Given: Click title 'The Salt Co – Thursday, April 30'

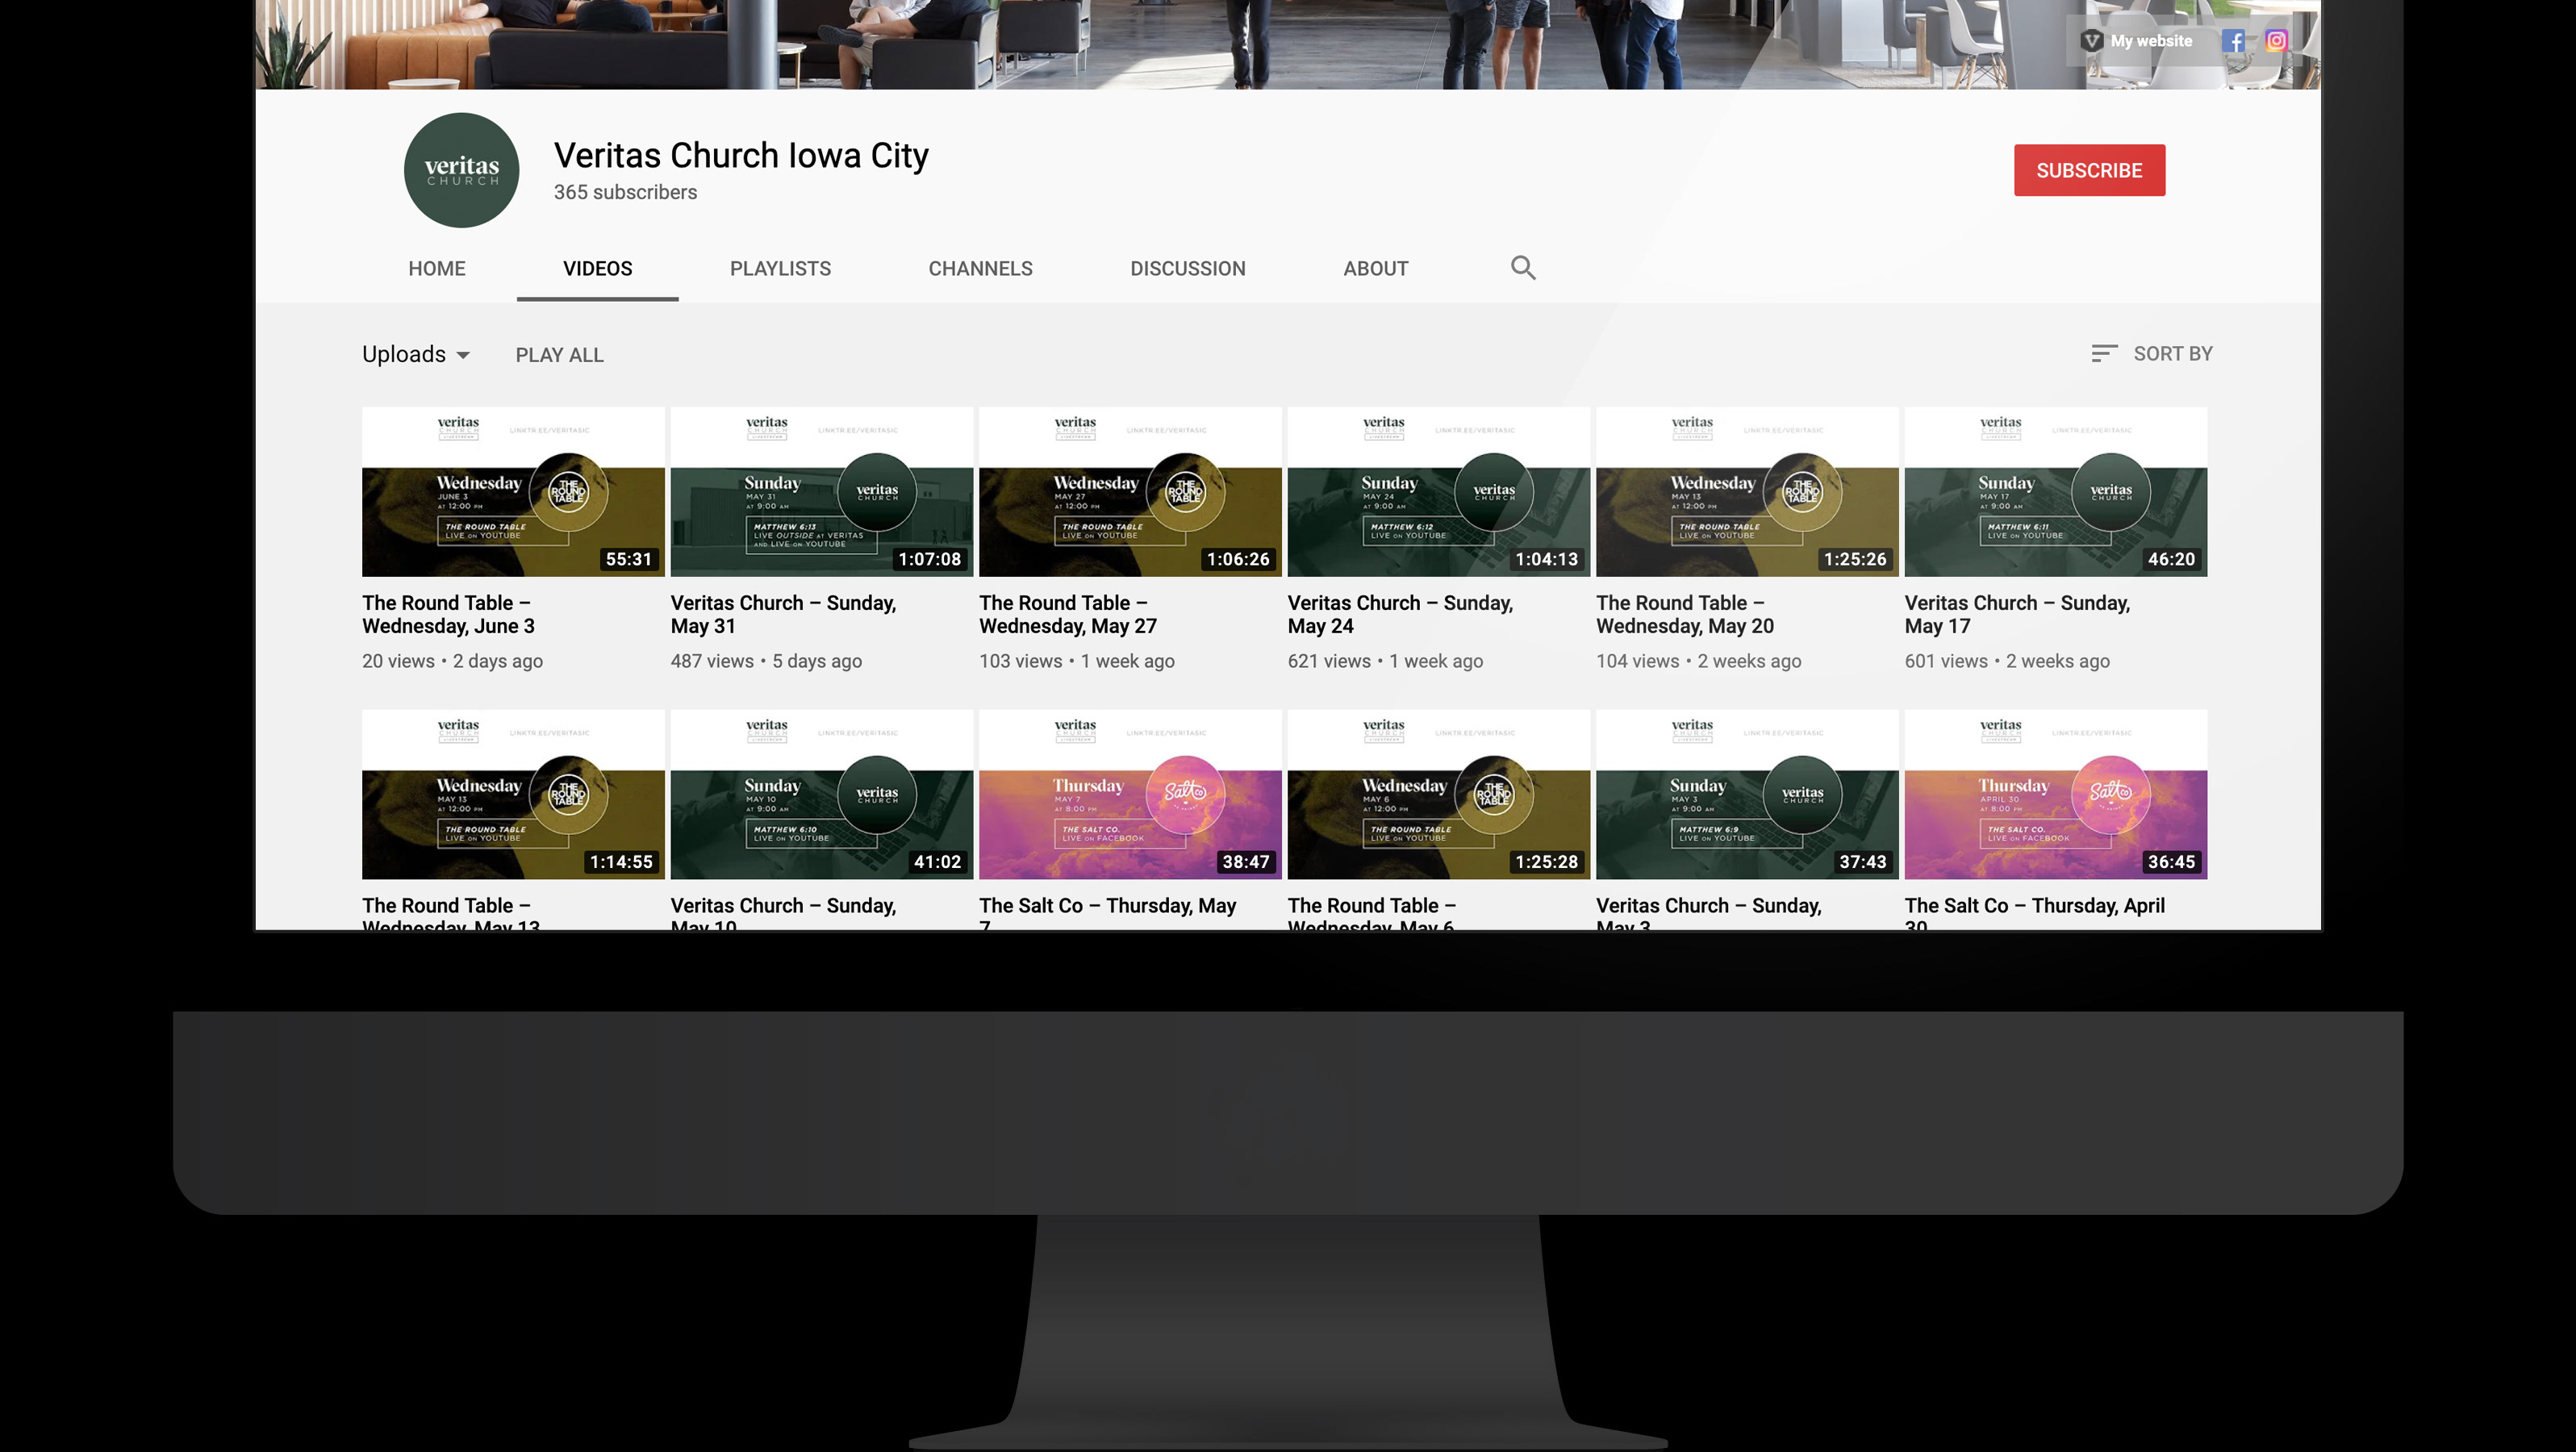Looking at the screenshot, I should coord(2035,912).
